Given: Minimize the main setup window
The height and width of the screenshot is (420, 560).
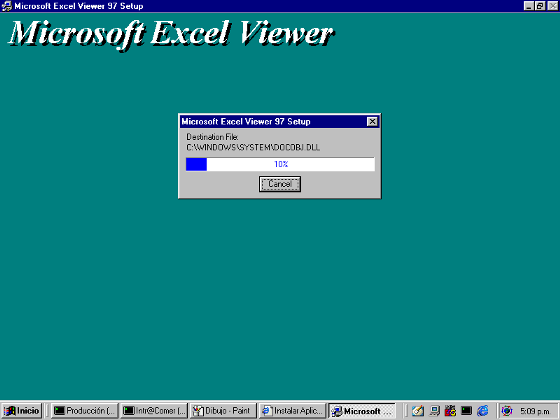Looking at the screenshot, I should (529, 6).
